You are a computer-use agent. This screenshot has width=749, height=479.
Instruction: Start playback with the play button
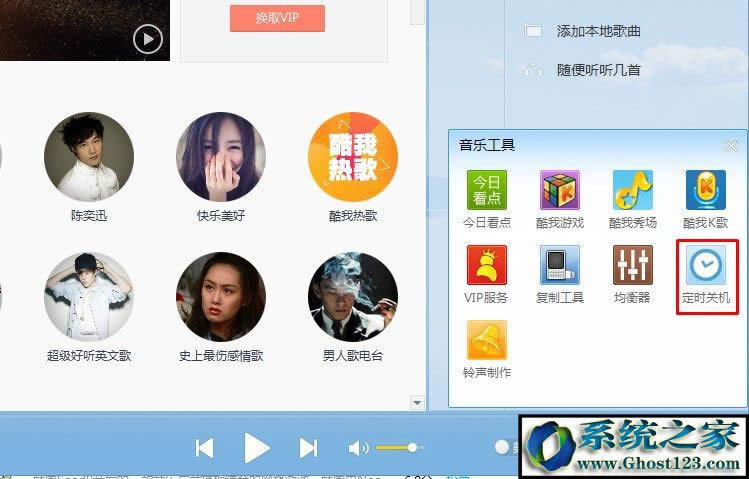point(257,448)
